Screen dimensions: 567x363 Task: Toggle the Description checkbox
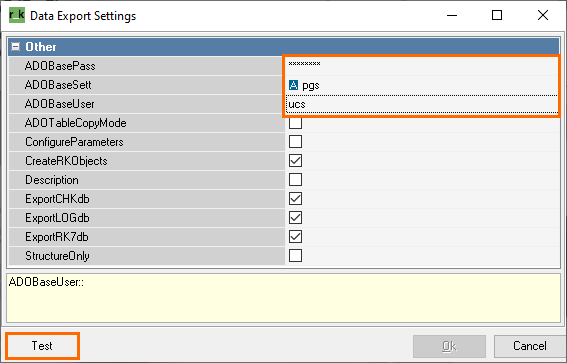tap(295, 180)
